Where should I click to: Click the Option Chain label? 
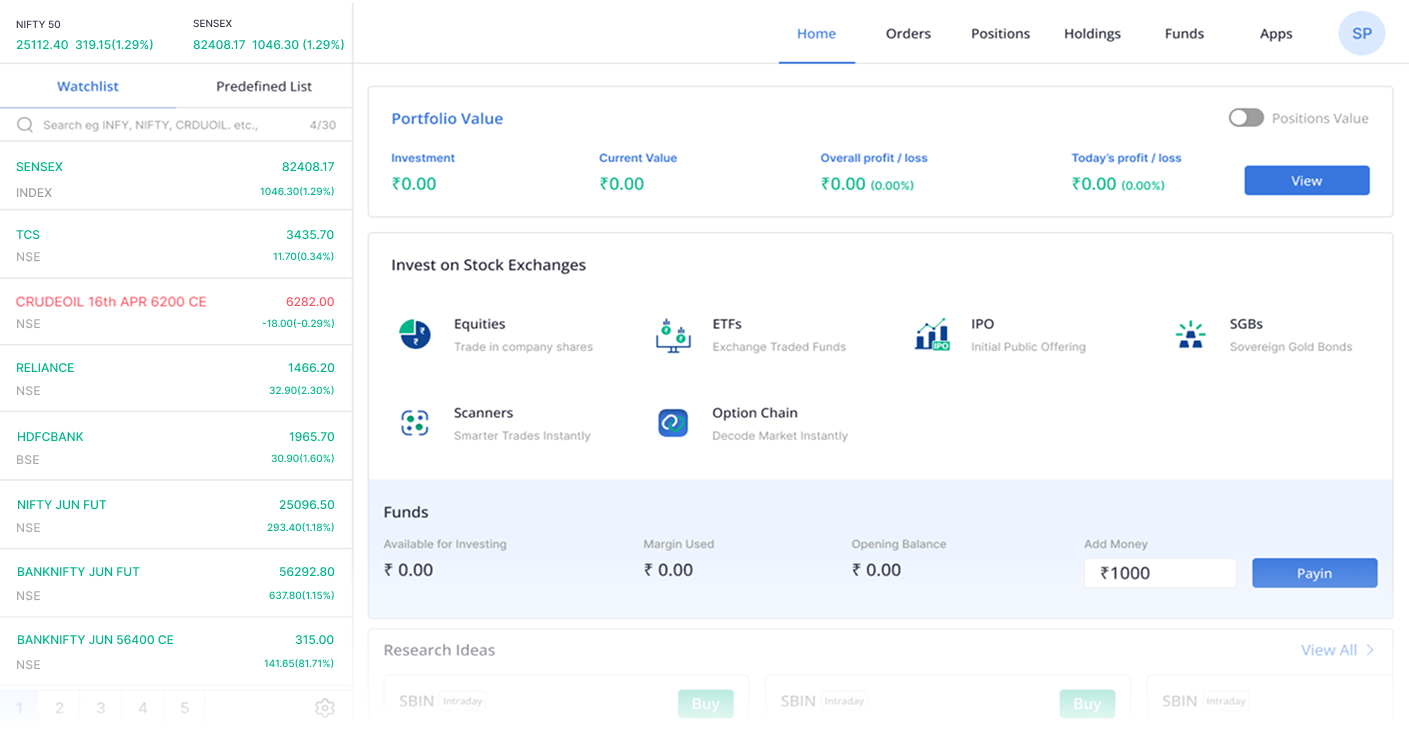point(755,413)
